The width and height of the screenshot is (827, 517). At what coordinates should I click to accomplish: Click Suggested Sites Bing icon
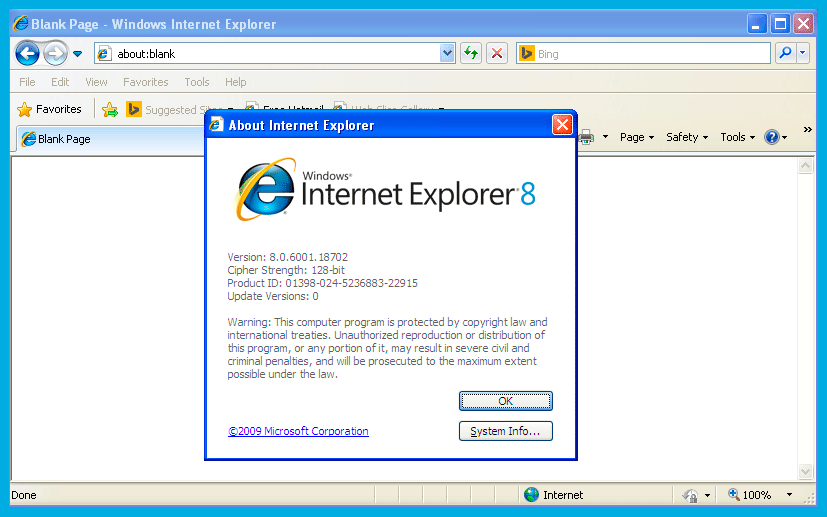pyautogui.click(x=133, y=109)
